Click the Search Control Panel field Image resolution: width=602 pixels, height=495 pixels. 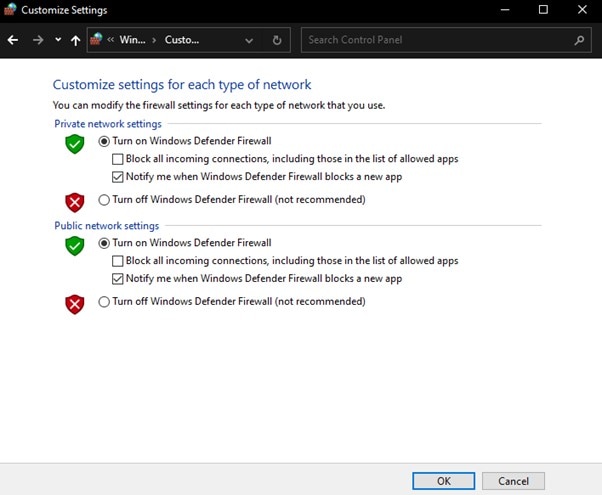point(435,41)
